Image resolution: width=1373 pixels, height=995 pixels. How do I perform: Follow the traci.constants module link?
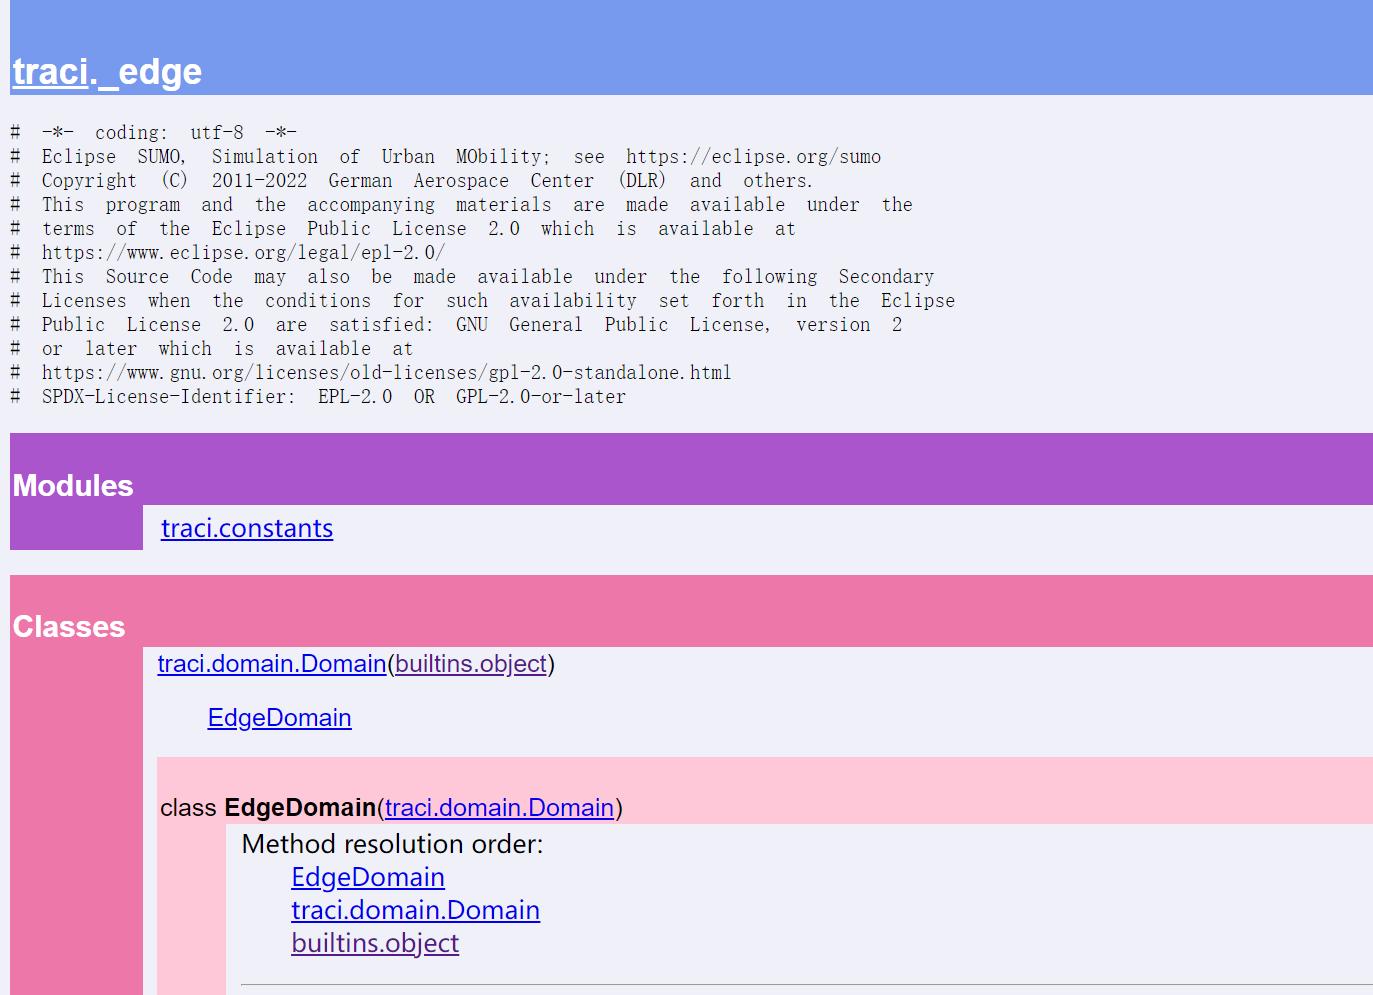(x=246, y=528)
